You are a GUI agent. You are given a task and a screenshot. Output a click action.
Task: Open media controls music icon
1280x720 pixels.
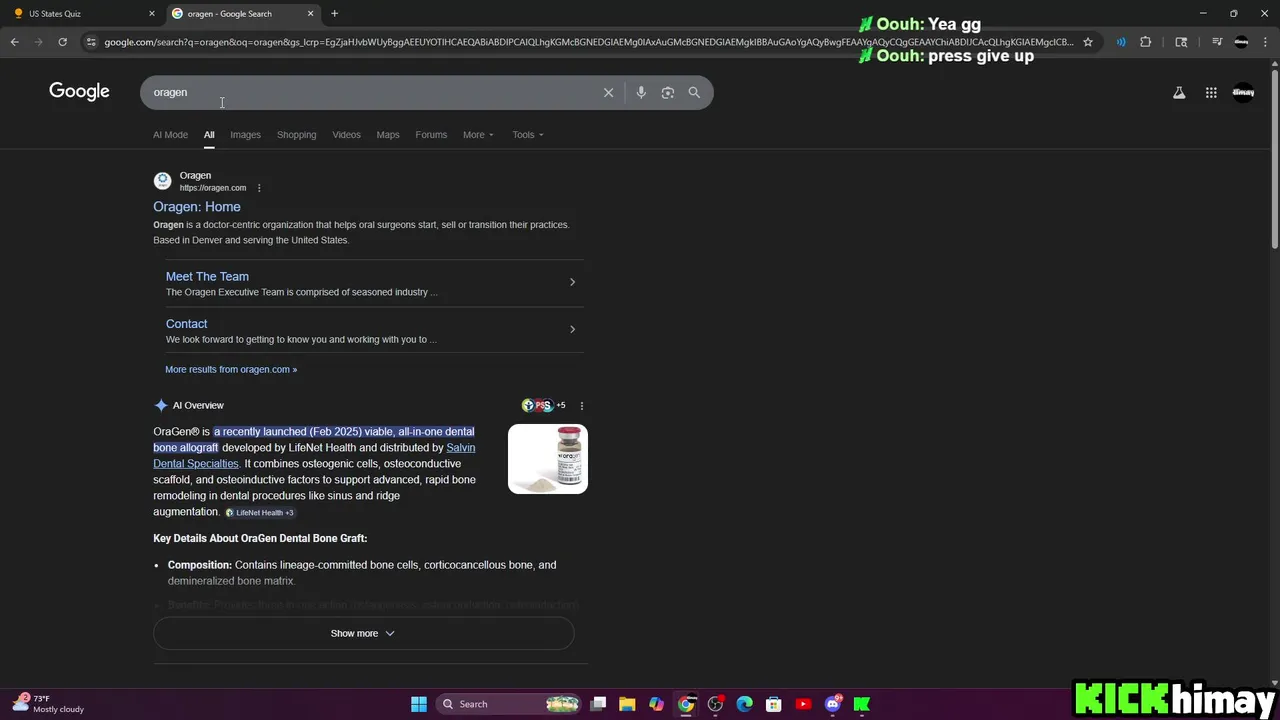(x=1217, y=42)
